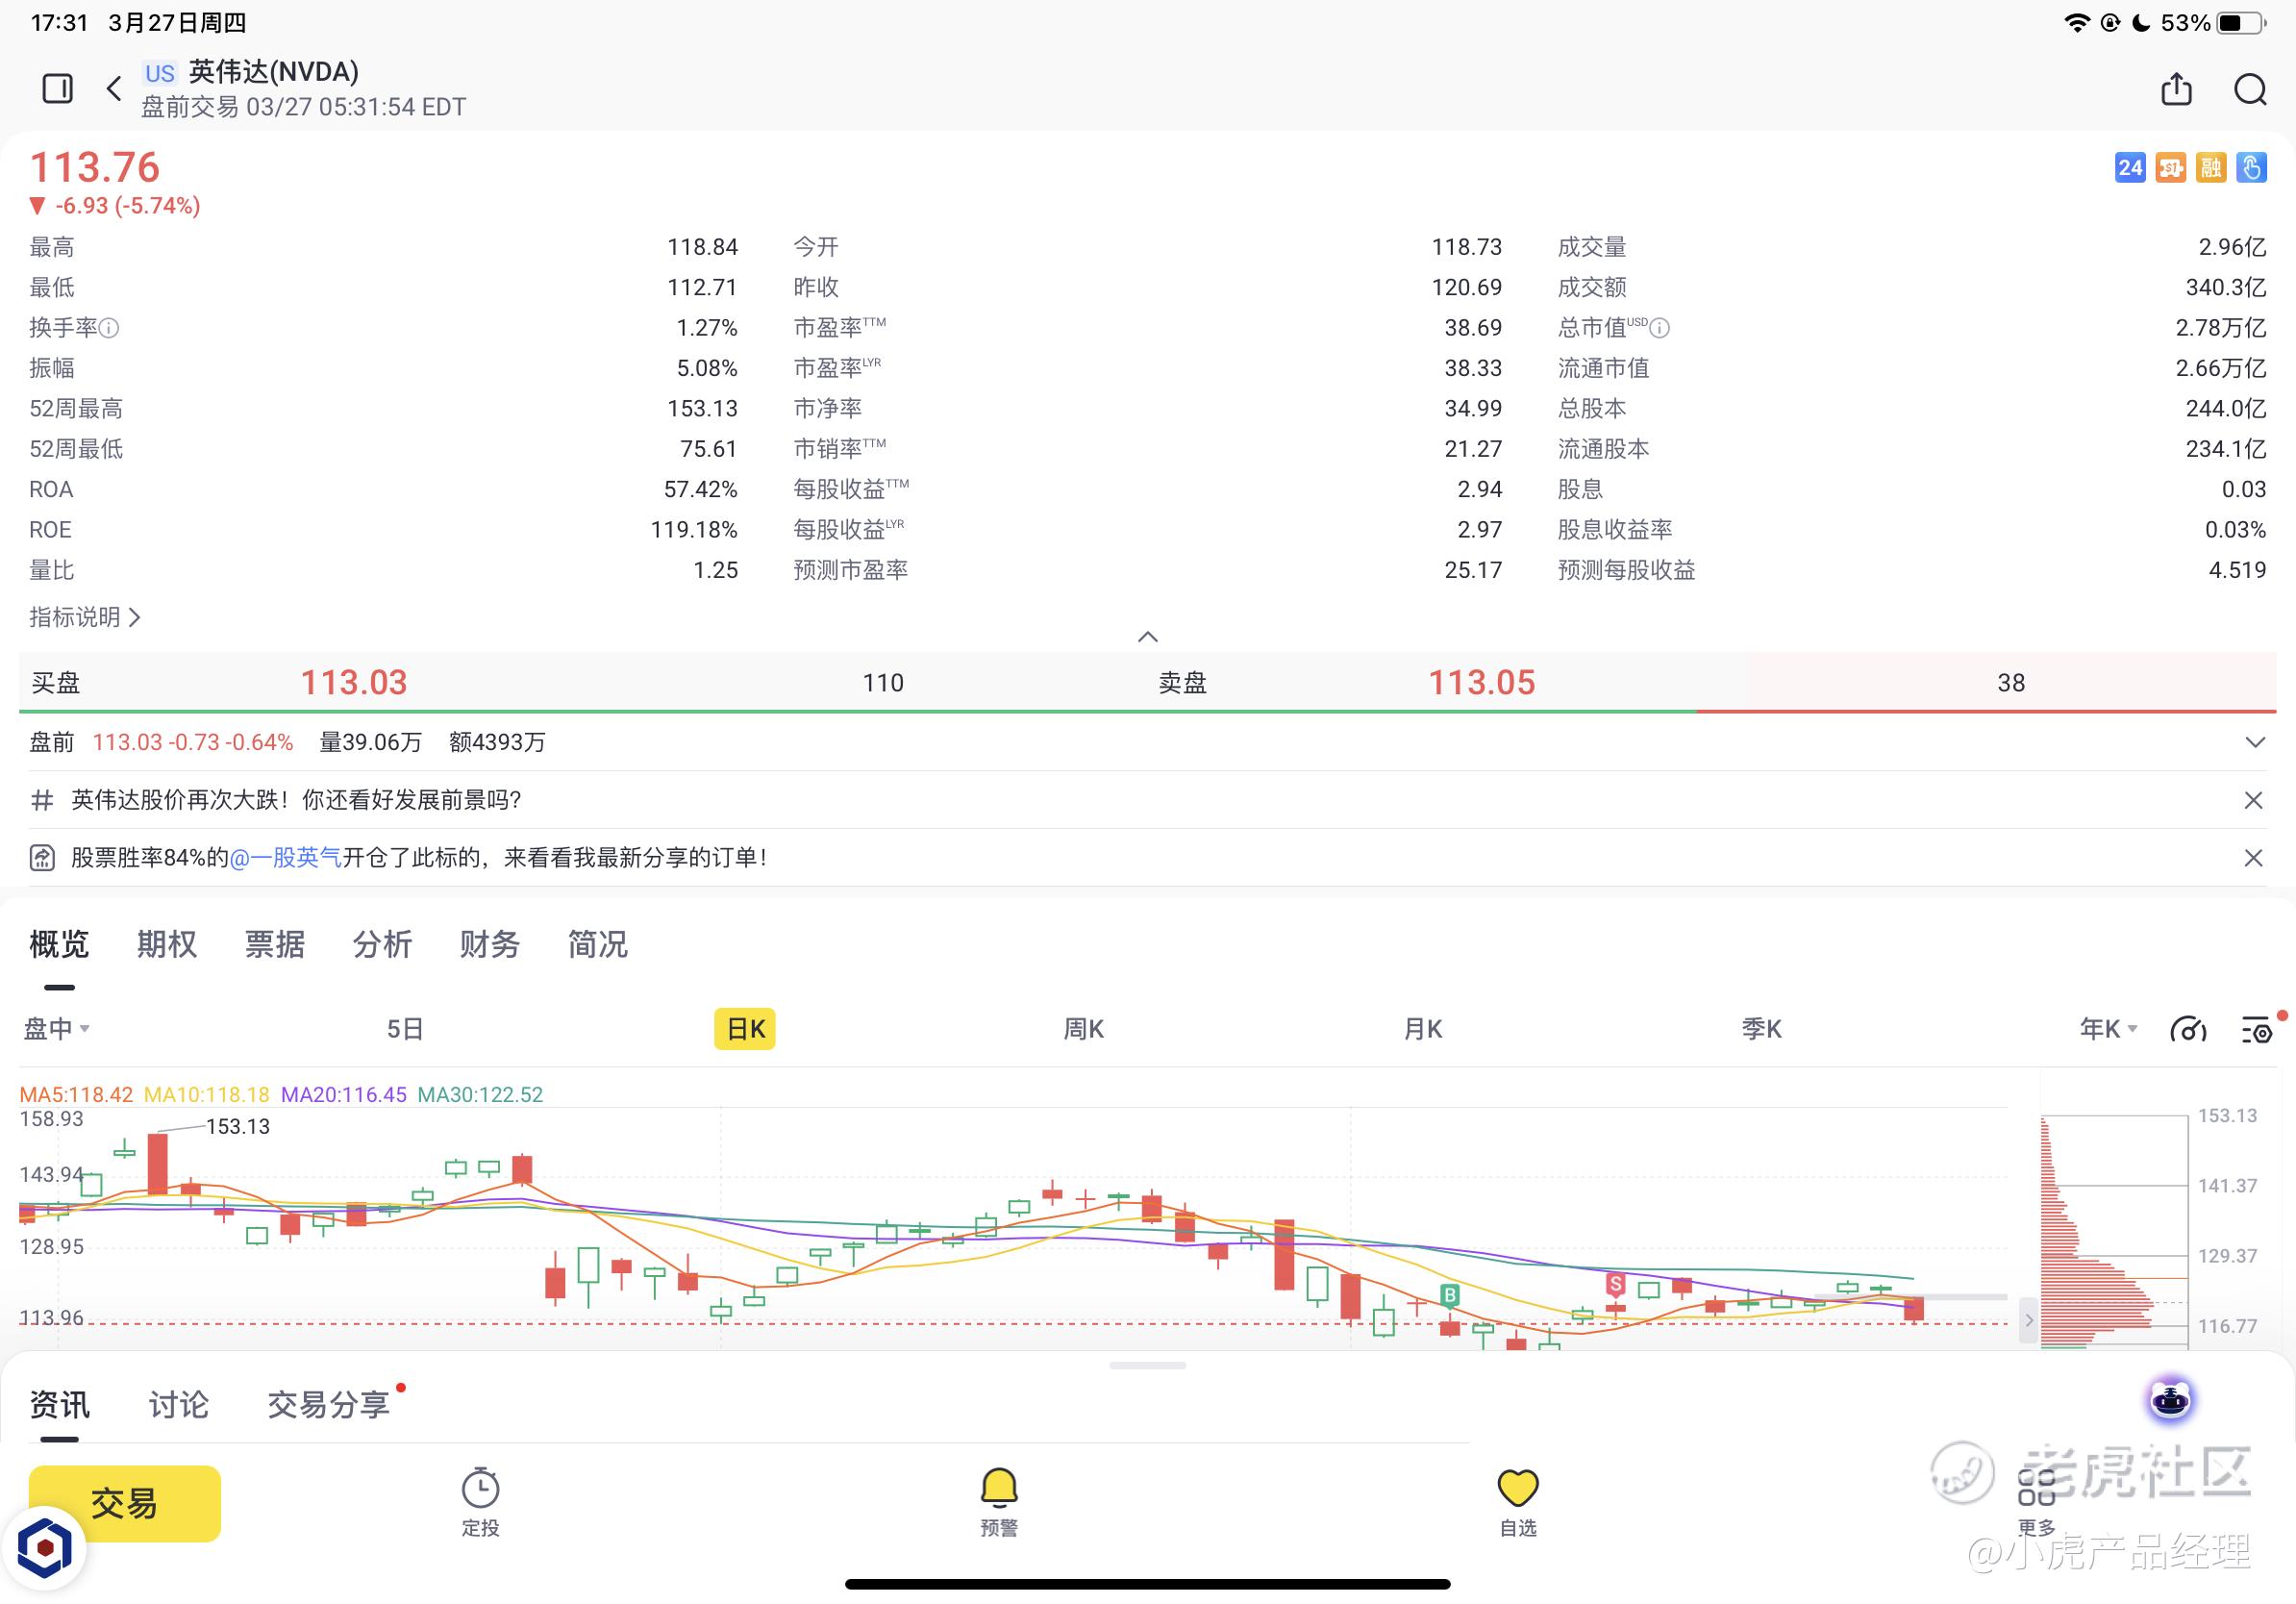The image size is (2296, 1604).
Task: Select 日K chart period
Action: [745, 1029]
